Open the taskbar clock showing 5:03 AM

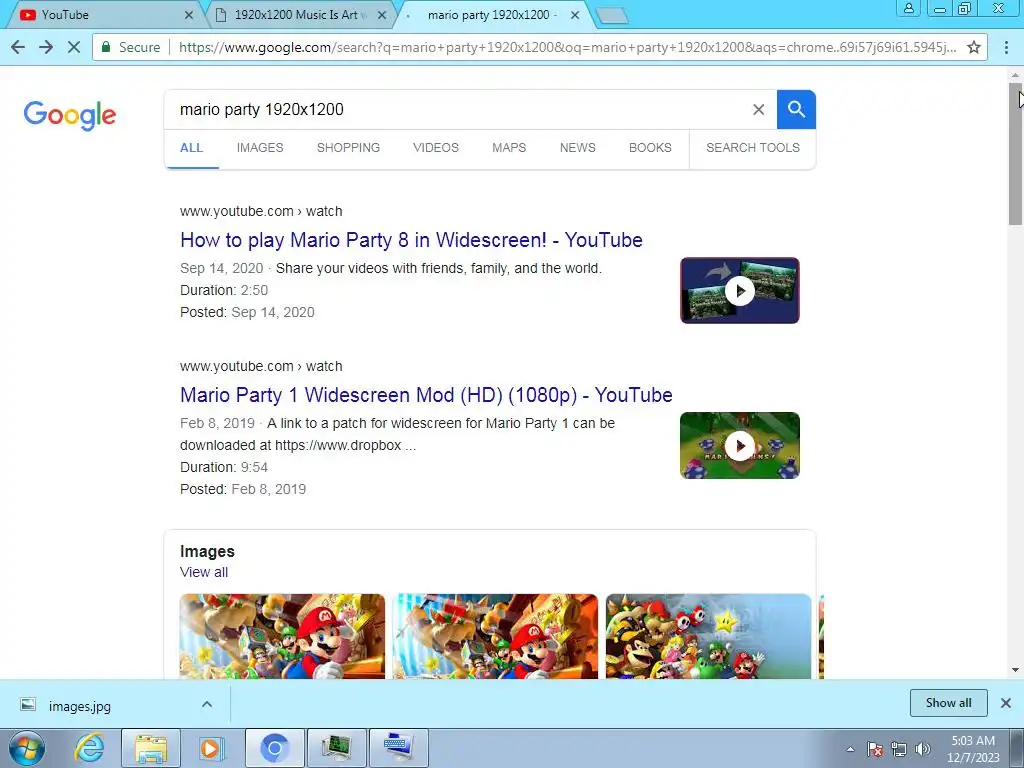tap(972, 749)
